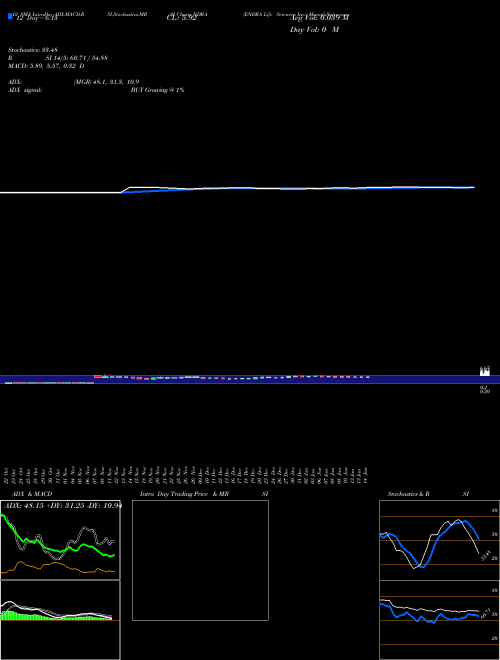Viewport: 500px width, 660px height.
Task: Select the 'Stochastics: 33.48' readout
Action: (x=32, y=50)
